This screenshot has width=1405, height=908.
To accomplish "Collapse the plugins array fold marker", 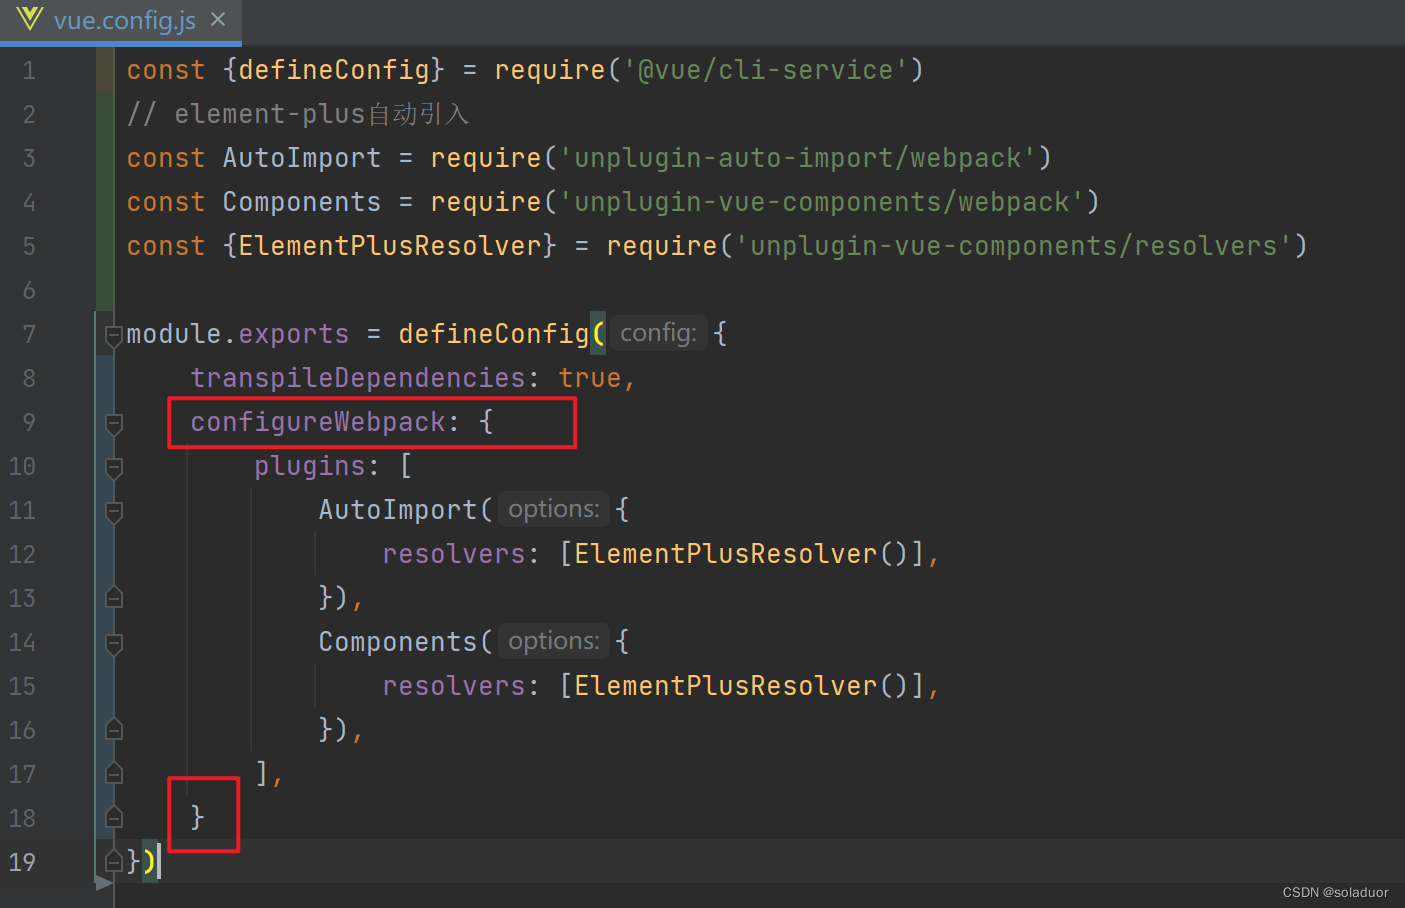I will coord(112,467).
